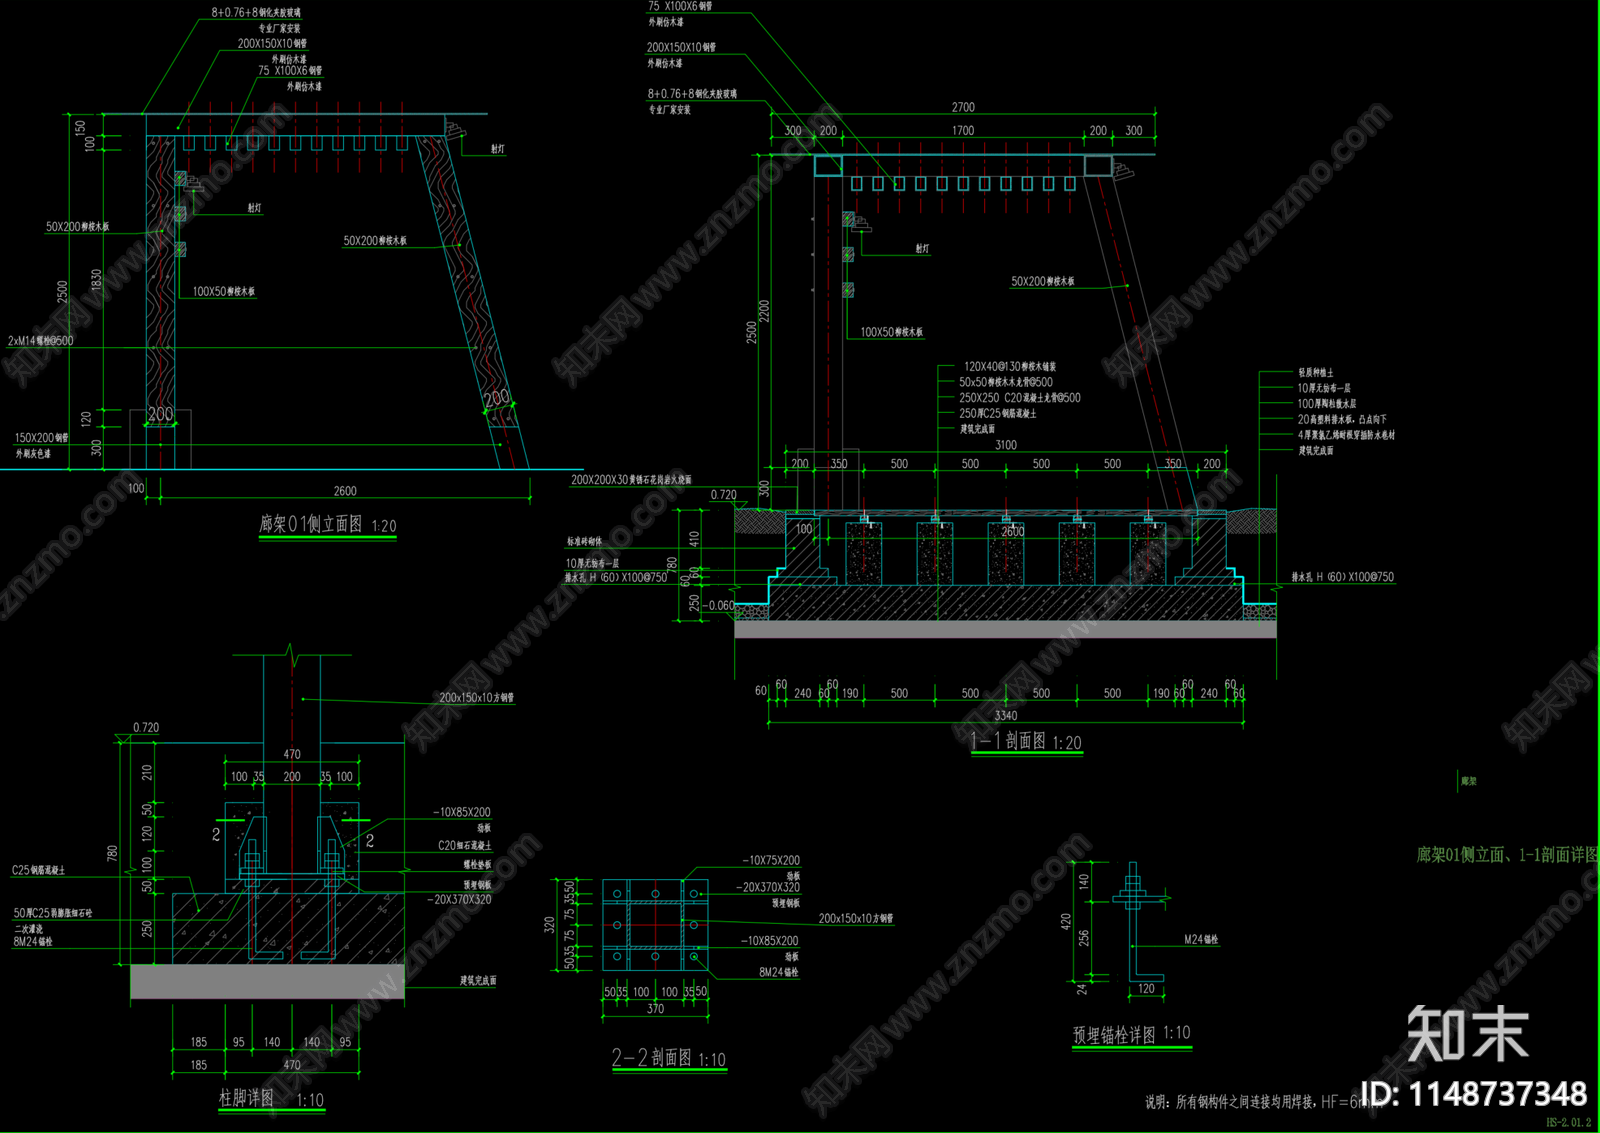Image resolution: width=1600 pixels, height=1133 pixels.
Task: Select the 1700 dimension in section 1-1
Action: 963,130
